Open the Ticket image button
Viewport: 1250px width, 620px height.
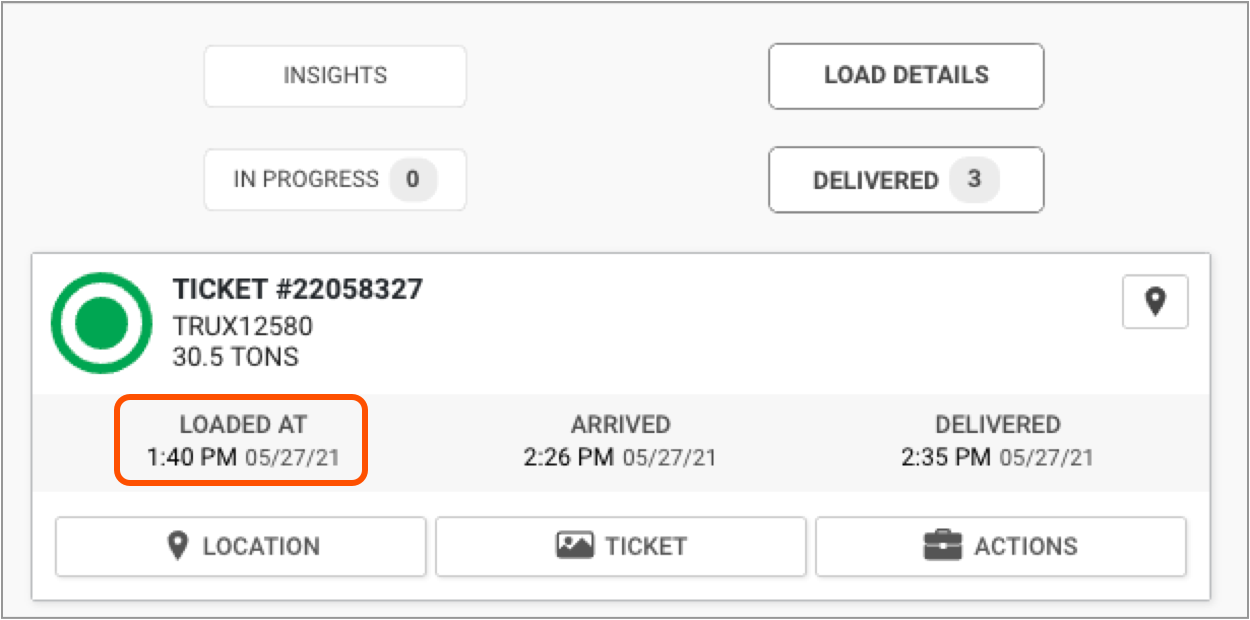point(621,546)
